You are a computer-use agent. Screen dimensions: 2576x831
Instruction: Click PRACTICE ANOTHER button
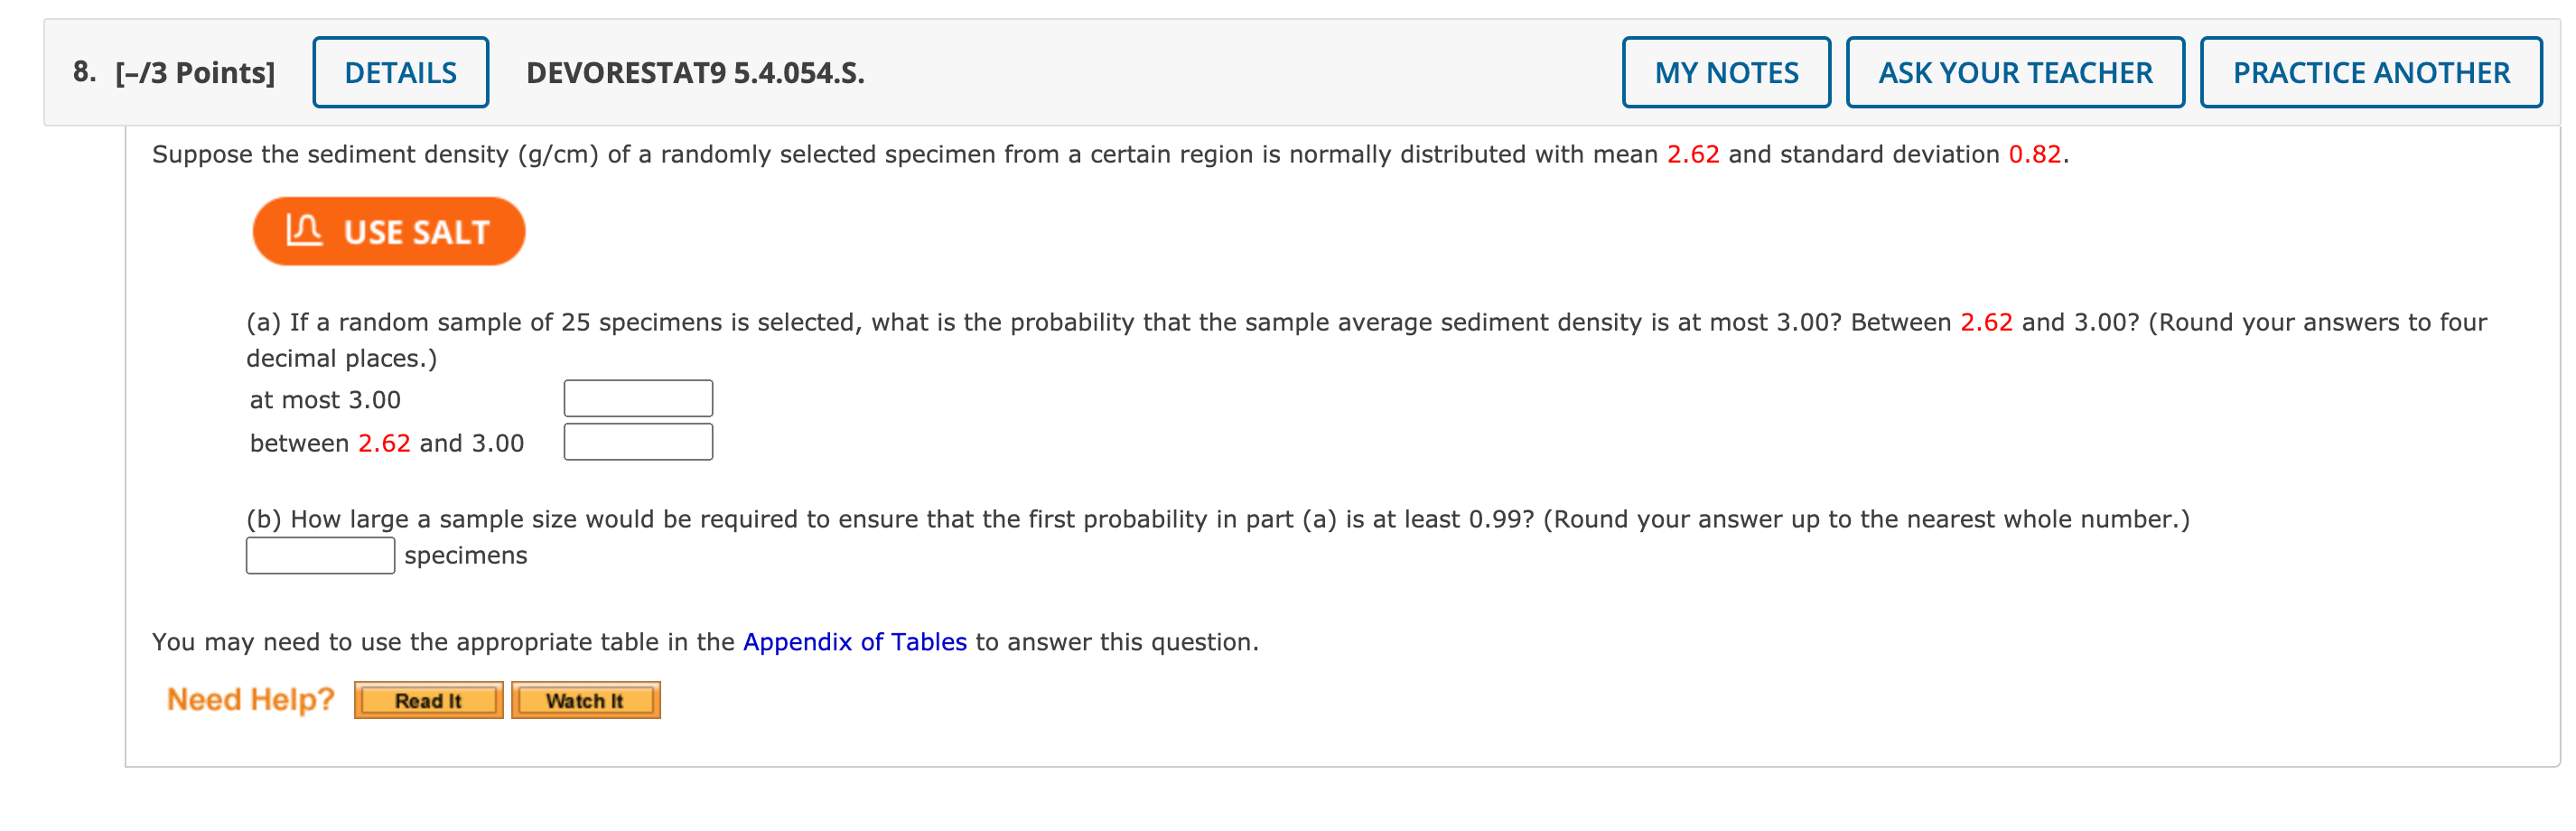tap(2371, 72)
